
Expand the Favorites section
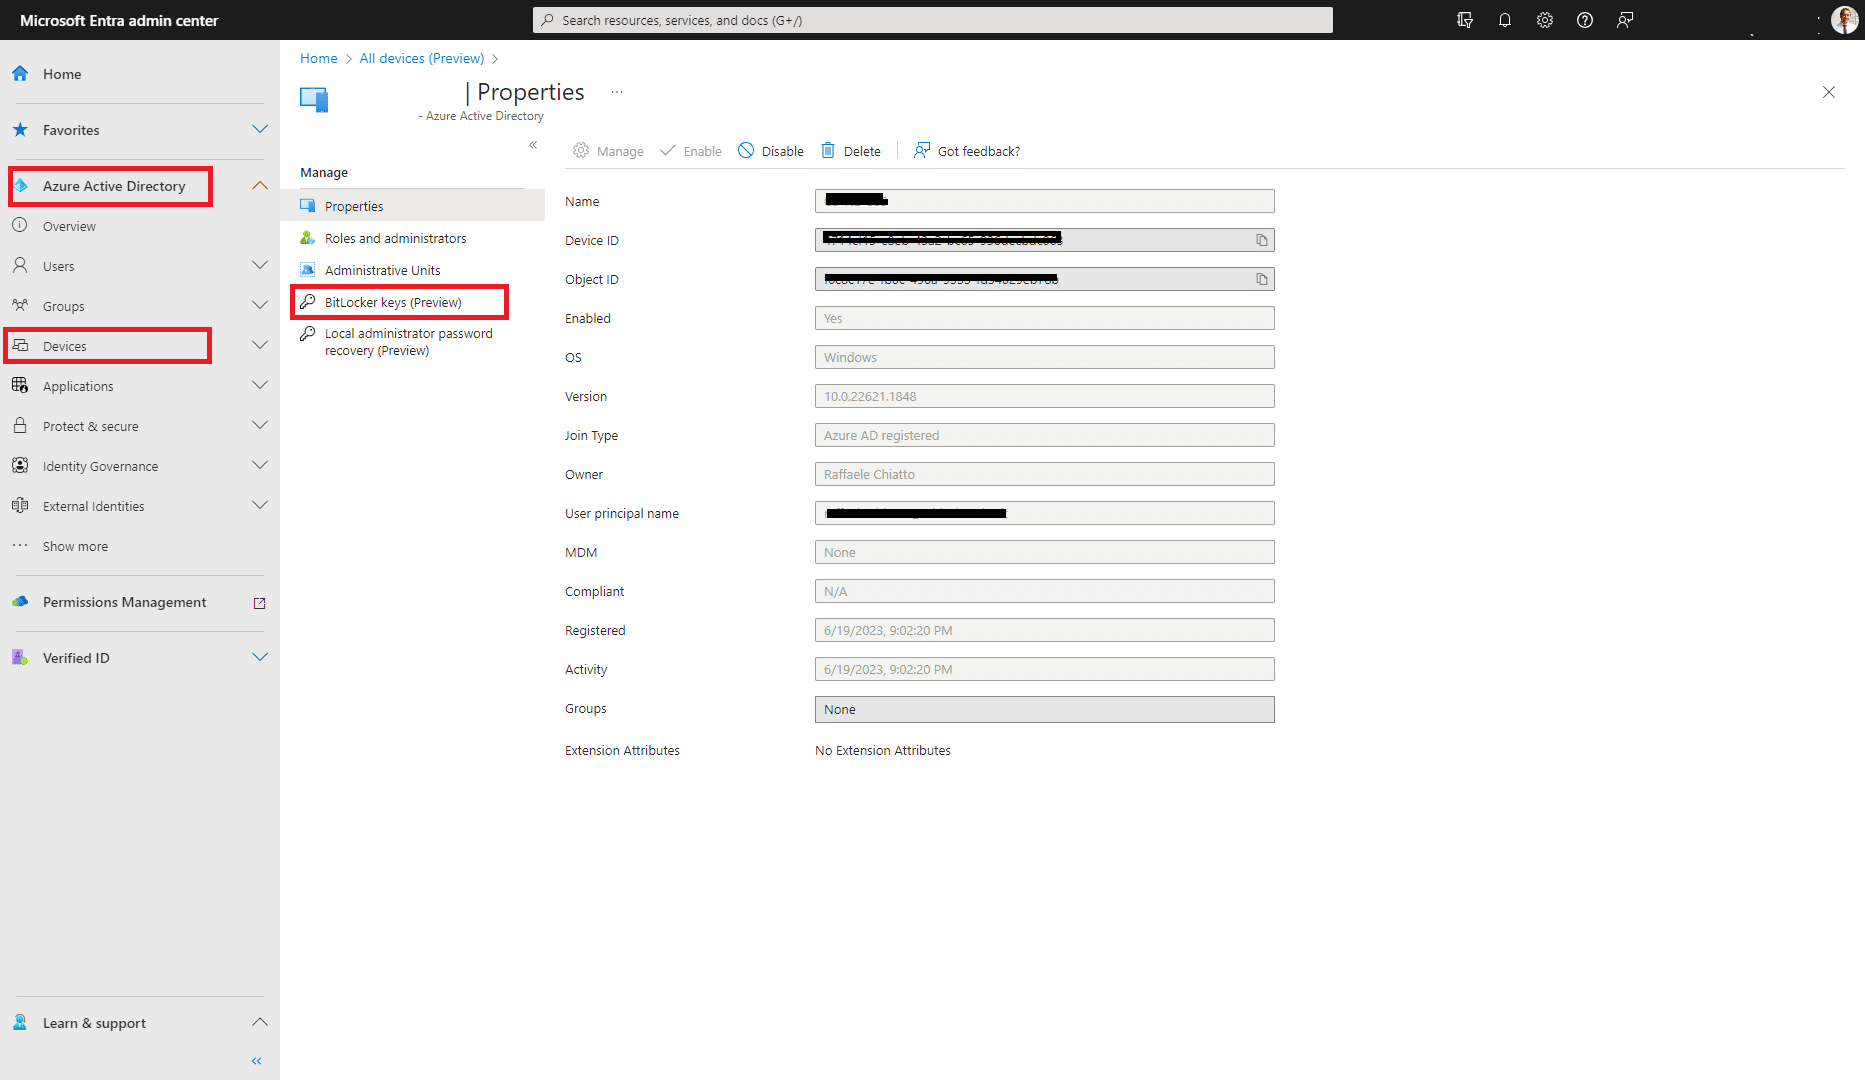point(260,130)
